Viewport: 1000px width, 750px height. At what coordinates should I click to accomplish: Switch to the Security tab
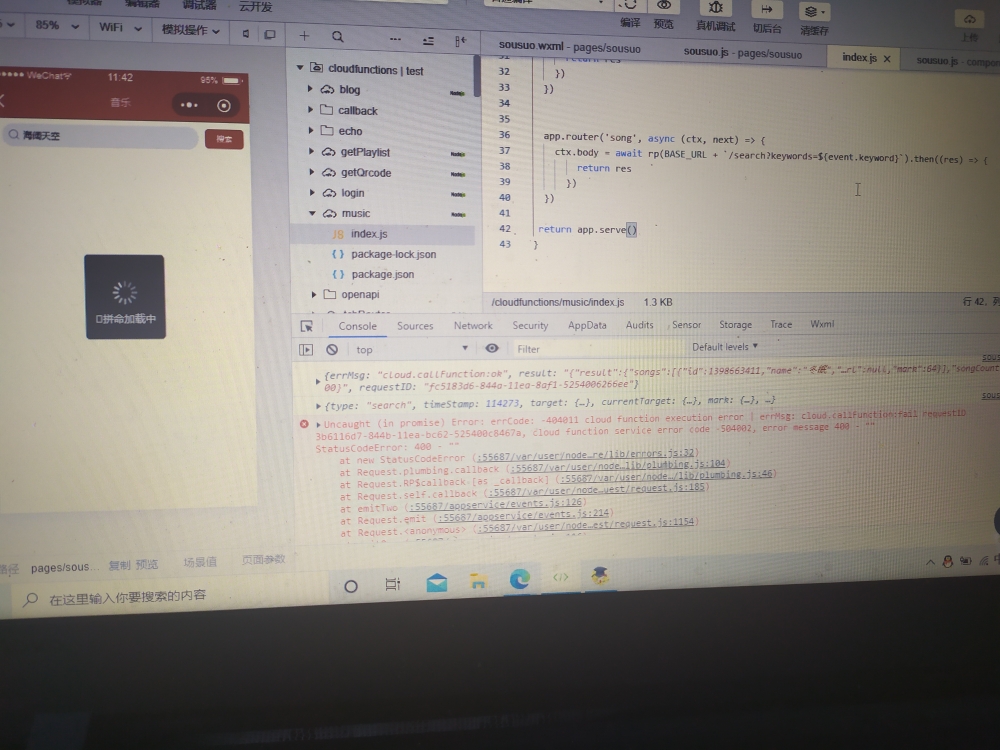[530, 325]
